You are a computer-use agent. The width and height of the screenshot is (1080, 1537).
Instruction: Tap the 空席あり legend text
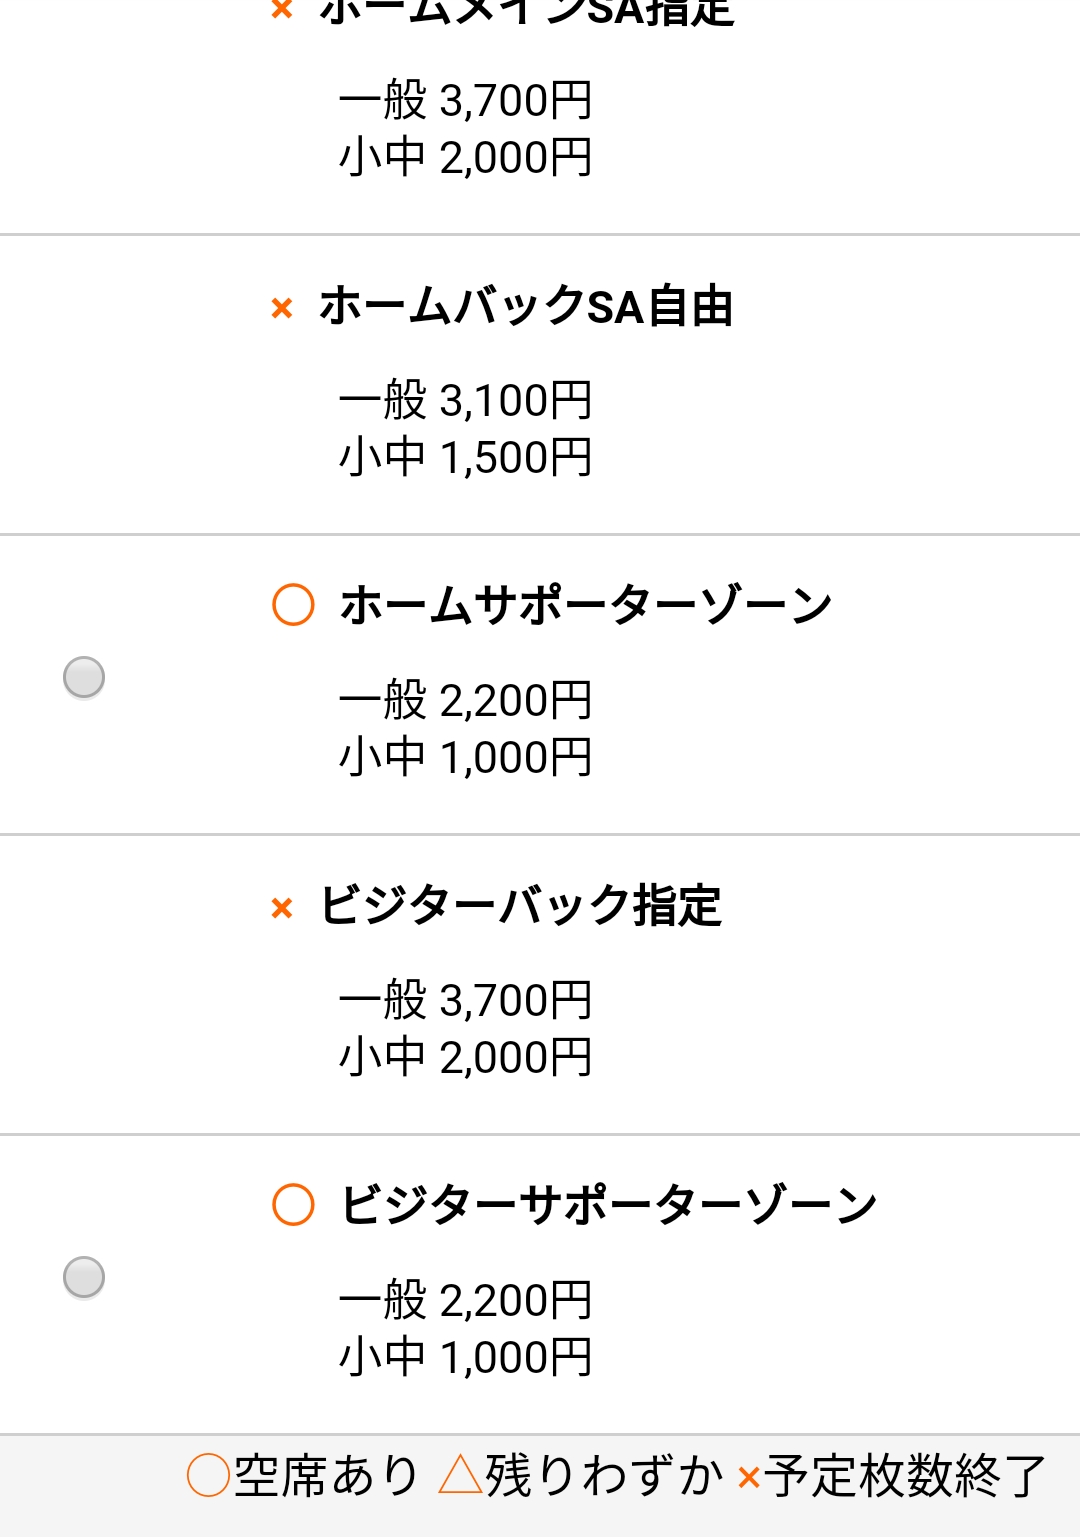(x=326, y=1476)
